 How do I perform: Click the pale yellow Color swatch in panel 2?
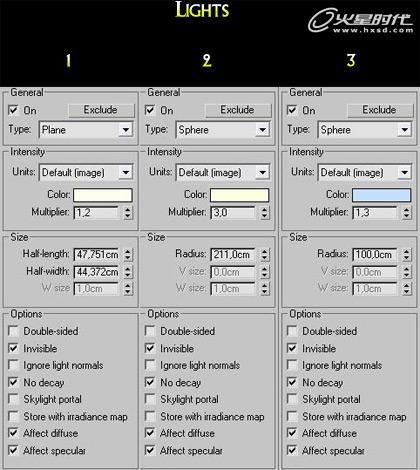[239, 195]
